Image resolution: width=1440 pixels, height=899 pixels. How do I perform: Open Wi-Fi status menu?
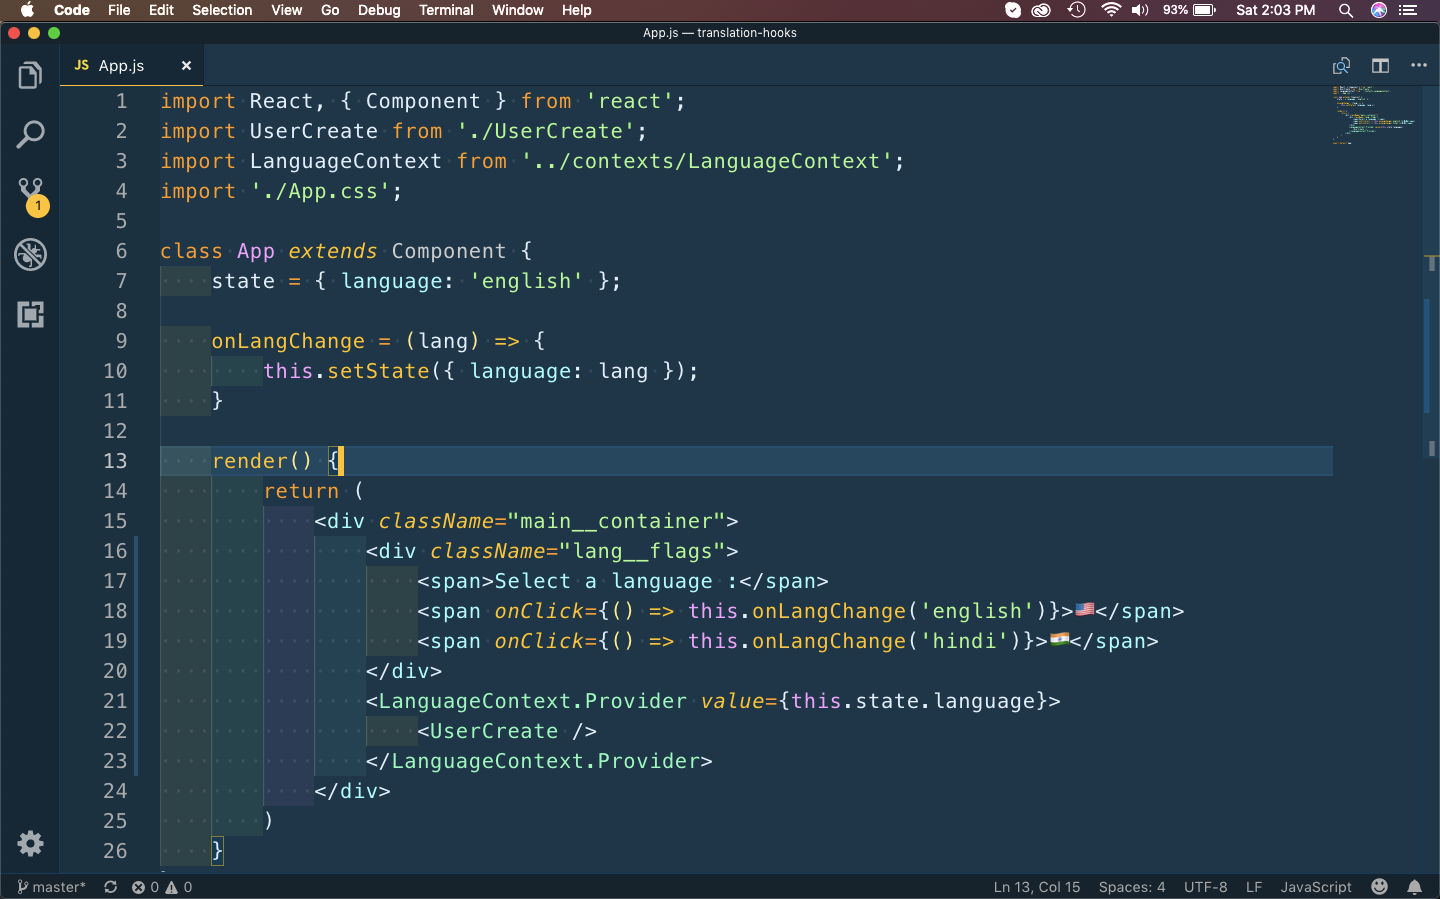pyautogui.click(x=1111, y=10)
